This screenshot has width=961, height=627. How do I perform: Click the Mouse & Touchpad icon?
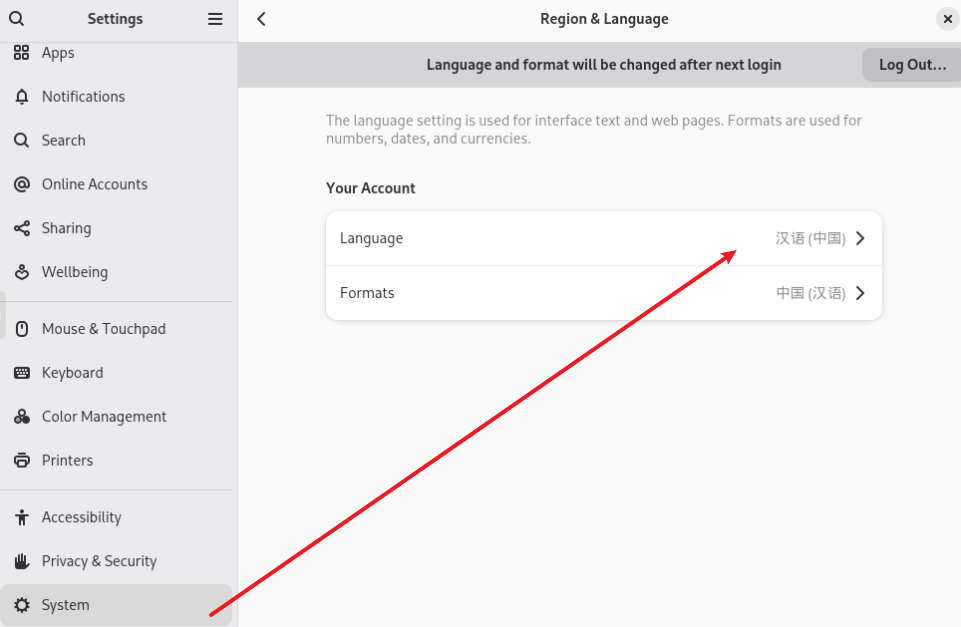pyautogui.click(x=21, y=329)
